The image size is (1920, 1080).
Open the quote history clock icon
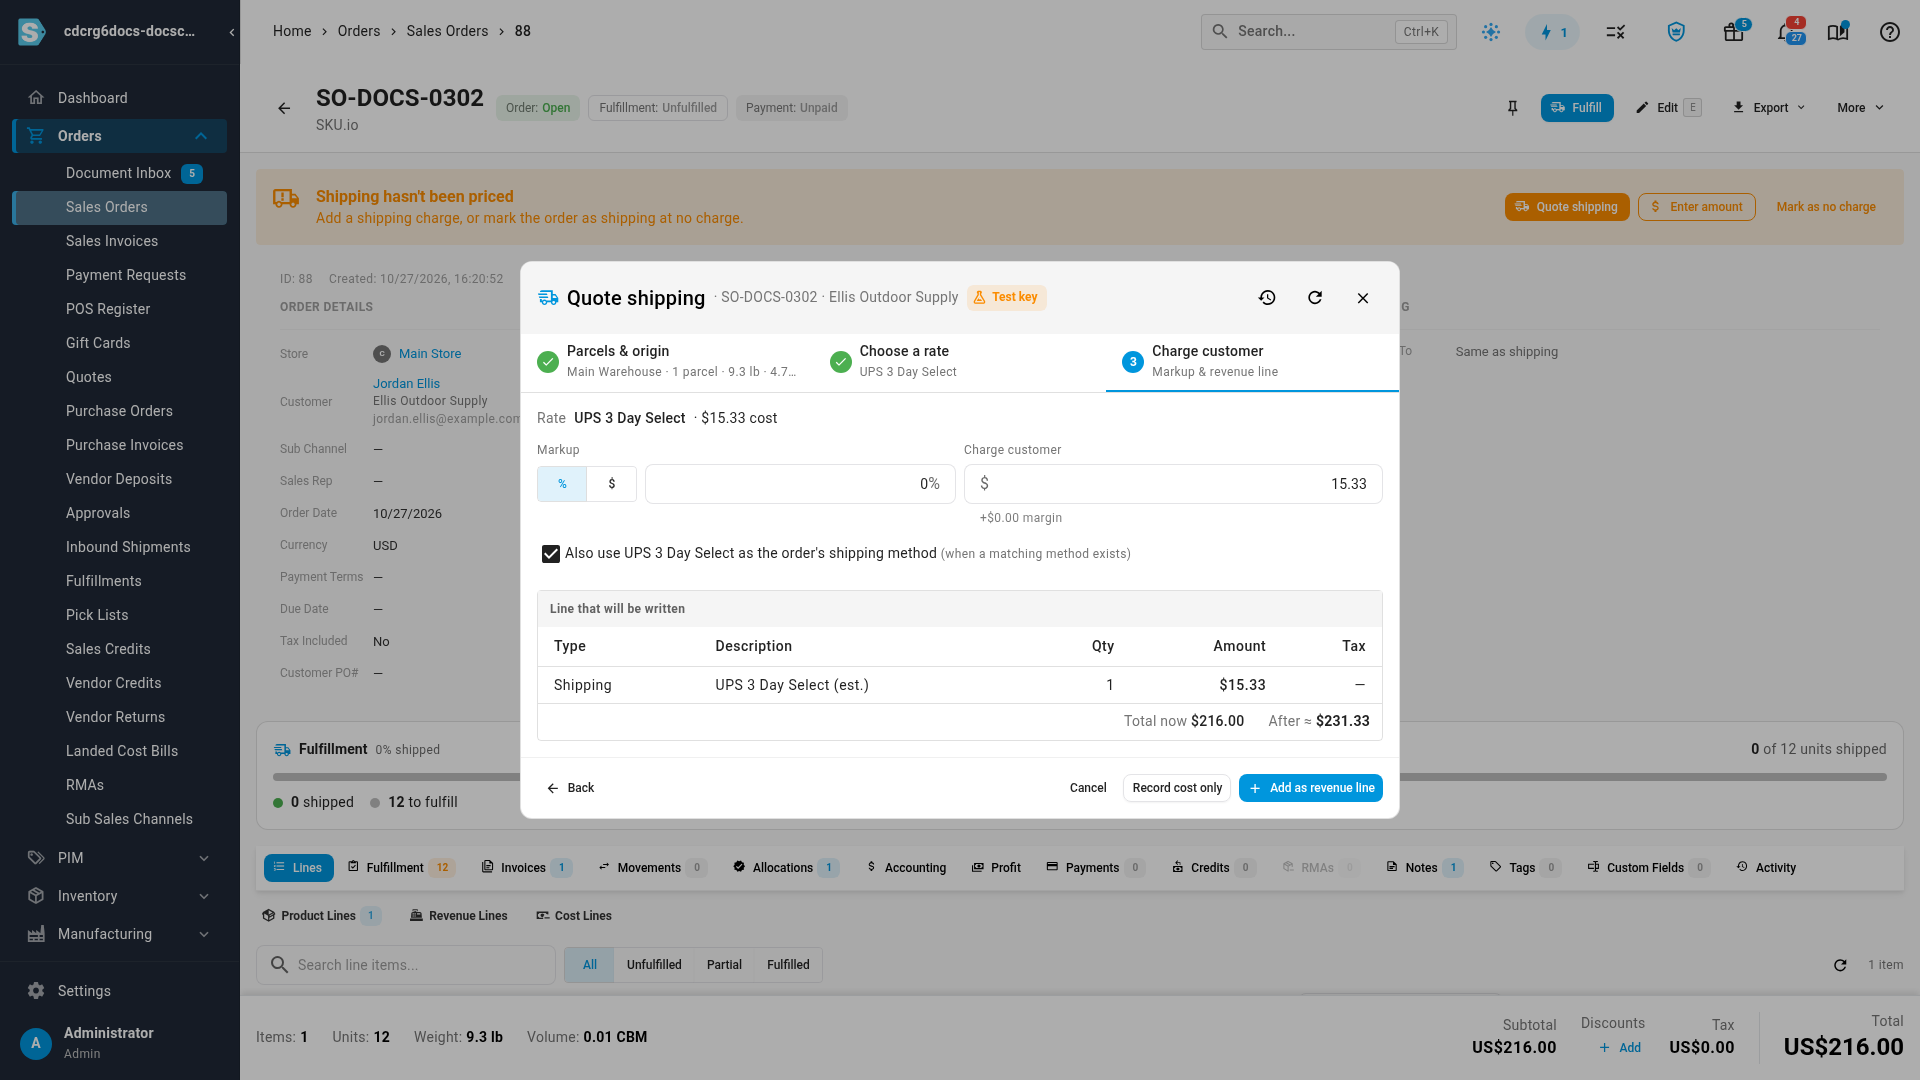pos(1267,298)
